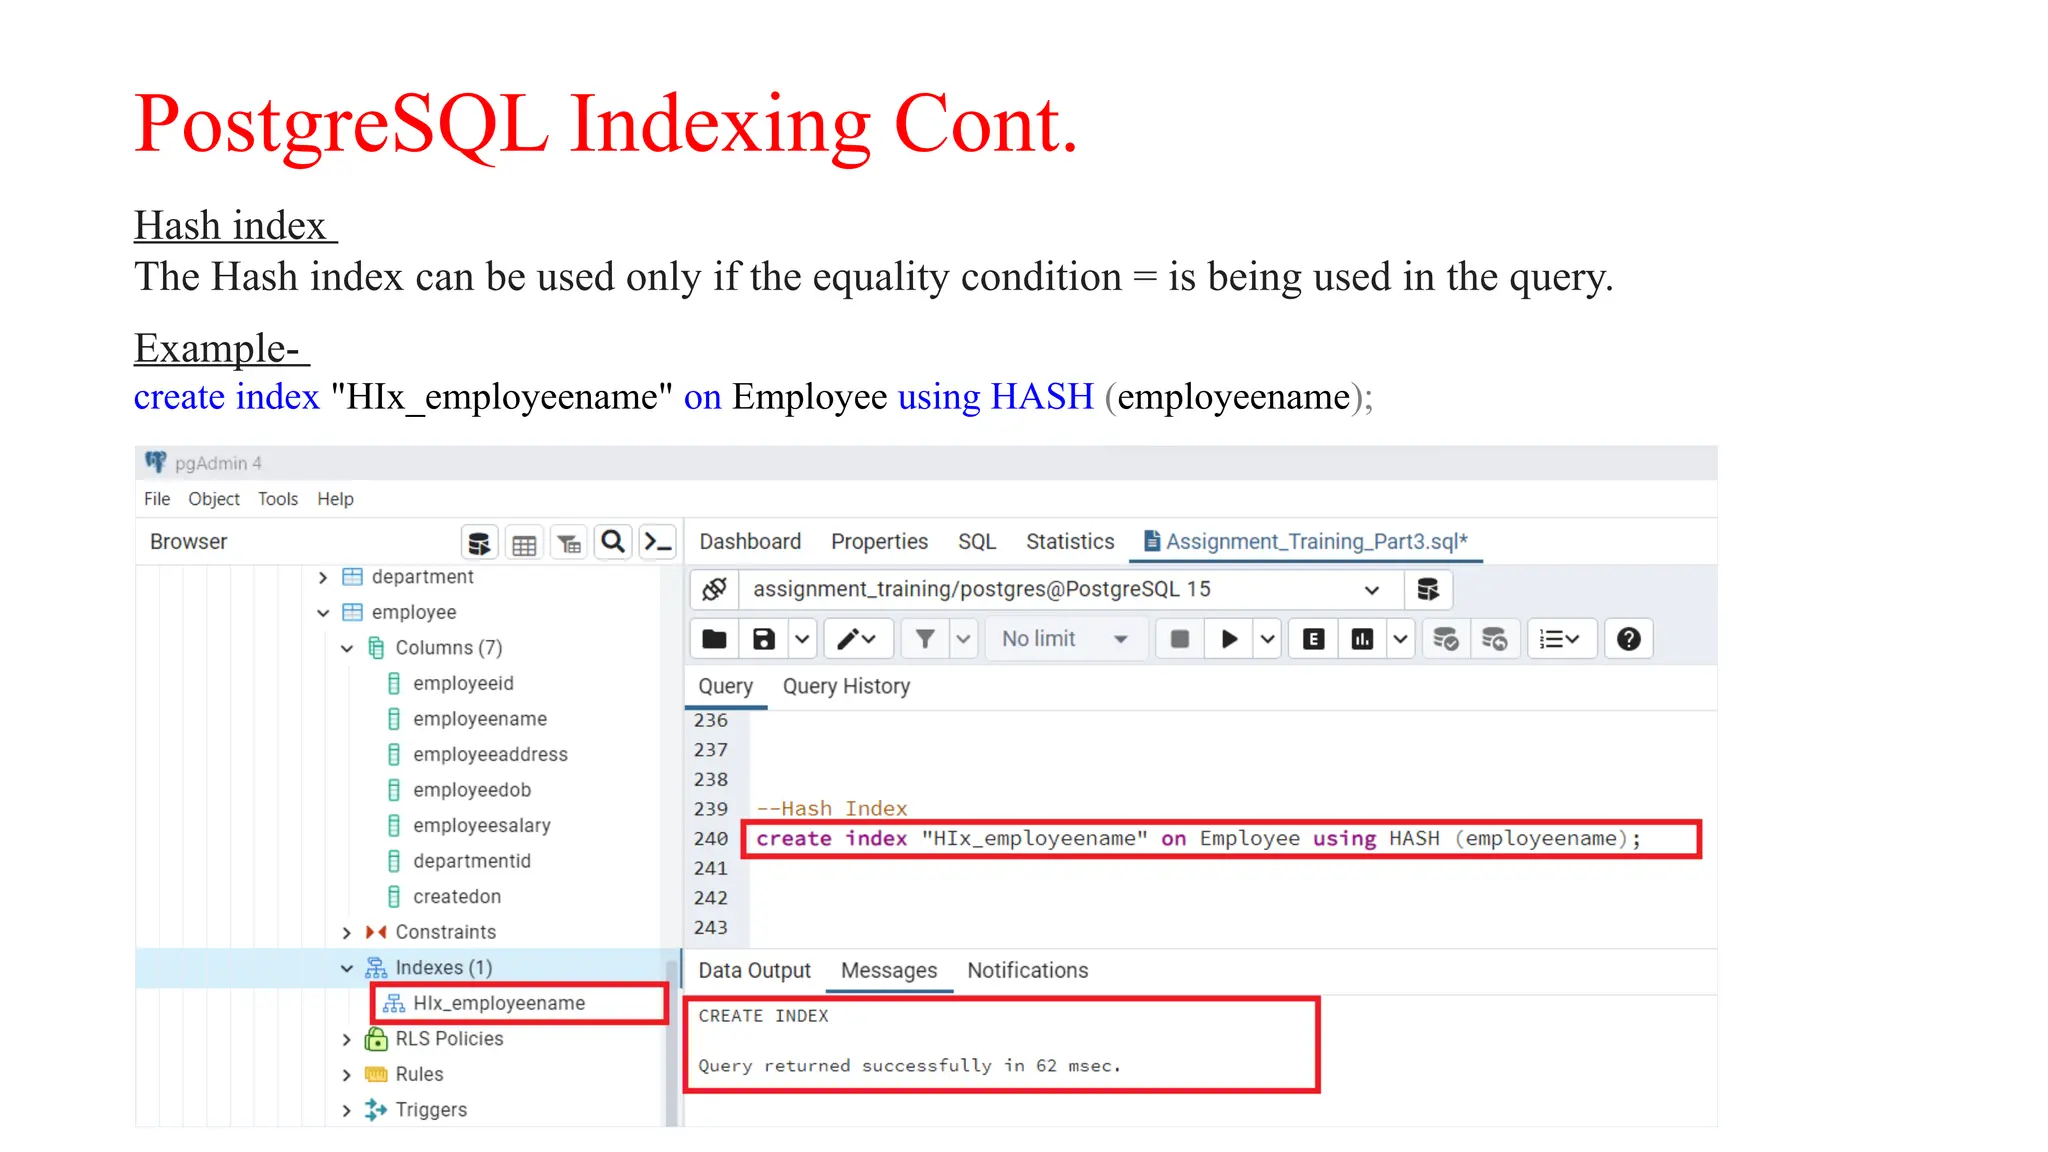The image size is (2048, 1152).
Task: Open the File menu
Action: coord(157,499)
